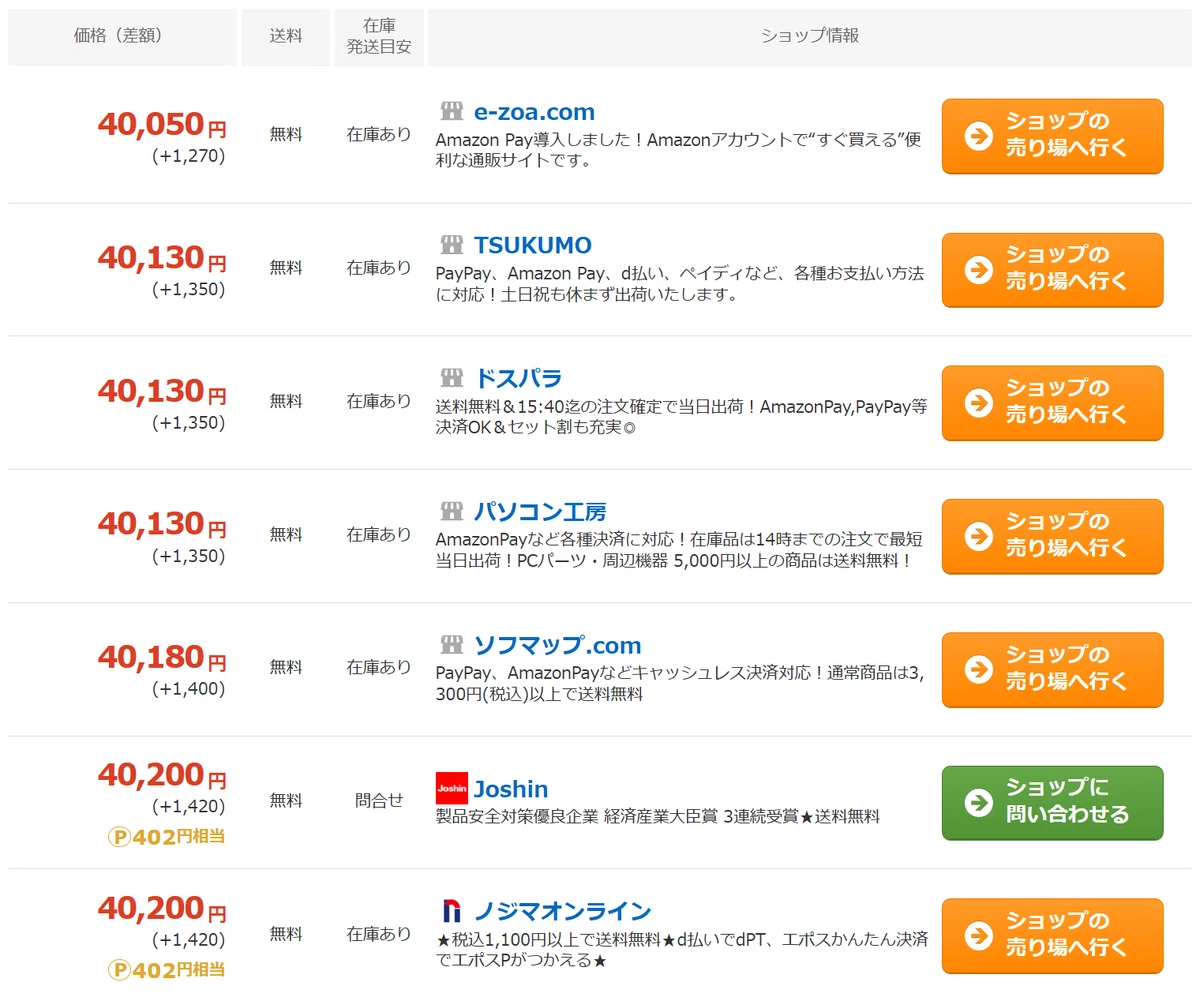Click the ソフマップ.com cashless payment description
This screenshot has width=1200, height=997.
coord(680,683)
